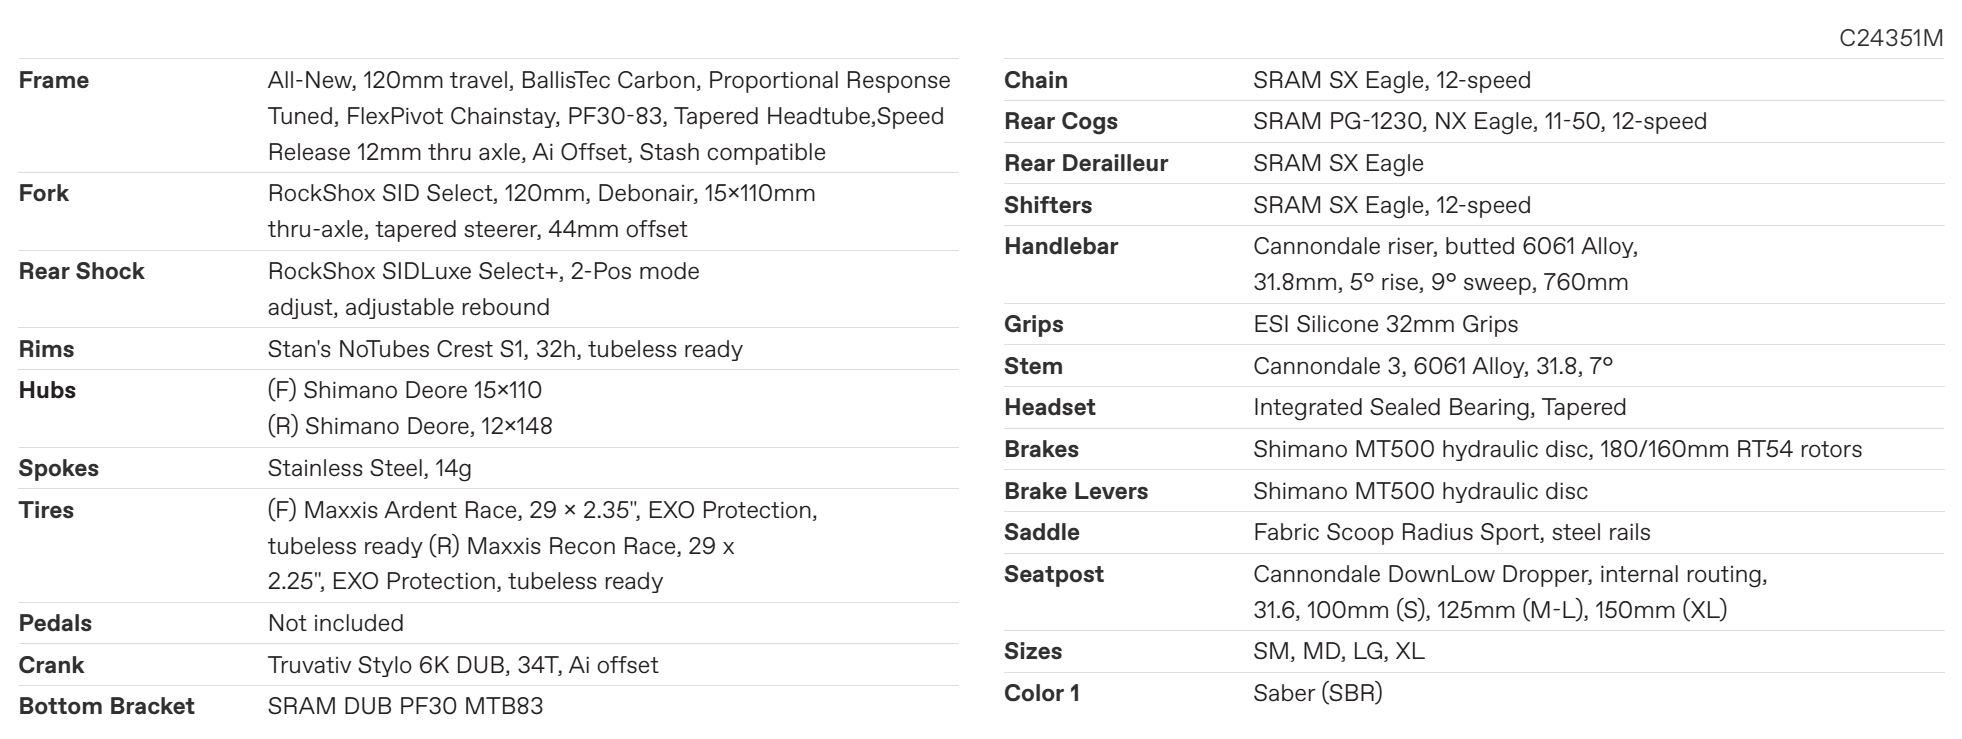Select the Rims specification label

pos(47,349)
